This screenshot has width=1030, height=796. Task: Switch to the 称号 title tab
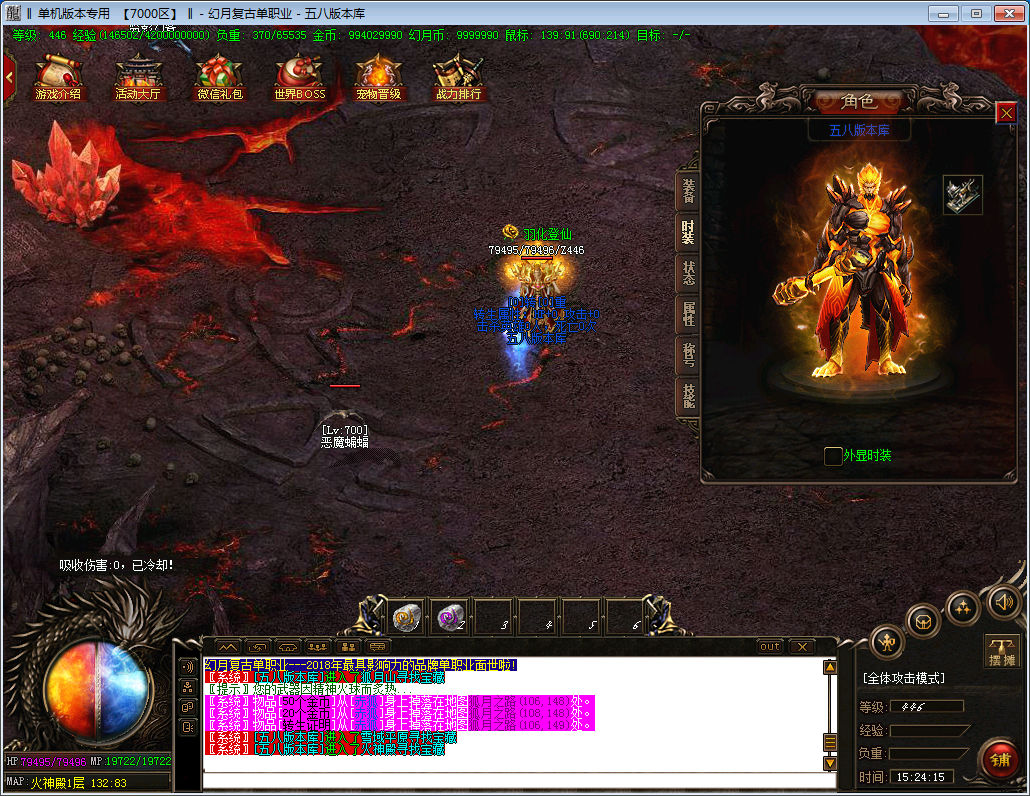pos(688,355)
